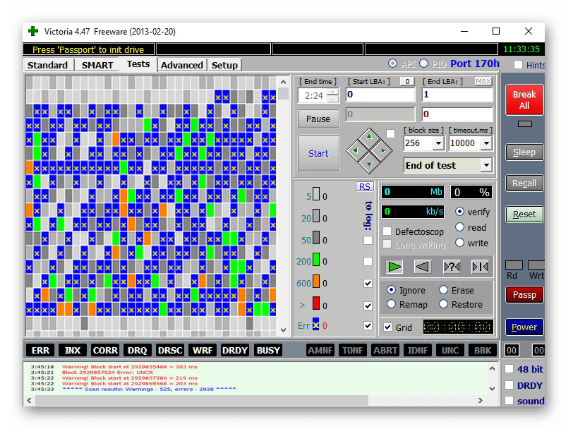Viewport: 568px width, 429px height.
Task: Click the Passp button
Action: pos(524,295)
